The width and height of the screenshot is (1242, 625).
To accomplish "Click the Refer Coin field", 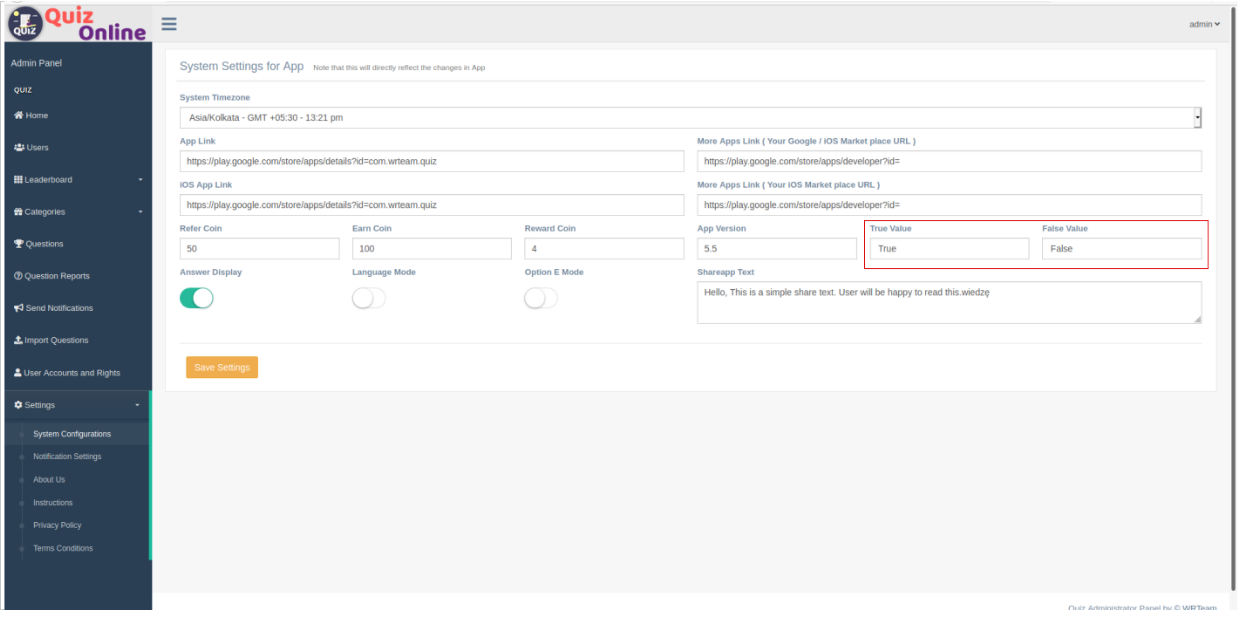I will [260, 248].
